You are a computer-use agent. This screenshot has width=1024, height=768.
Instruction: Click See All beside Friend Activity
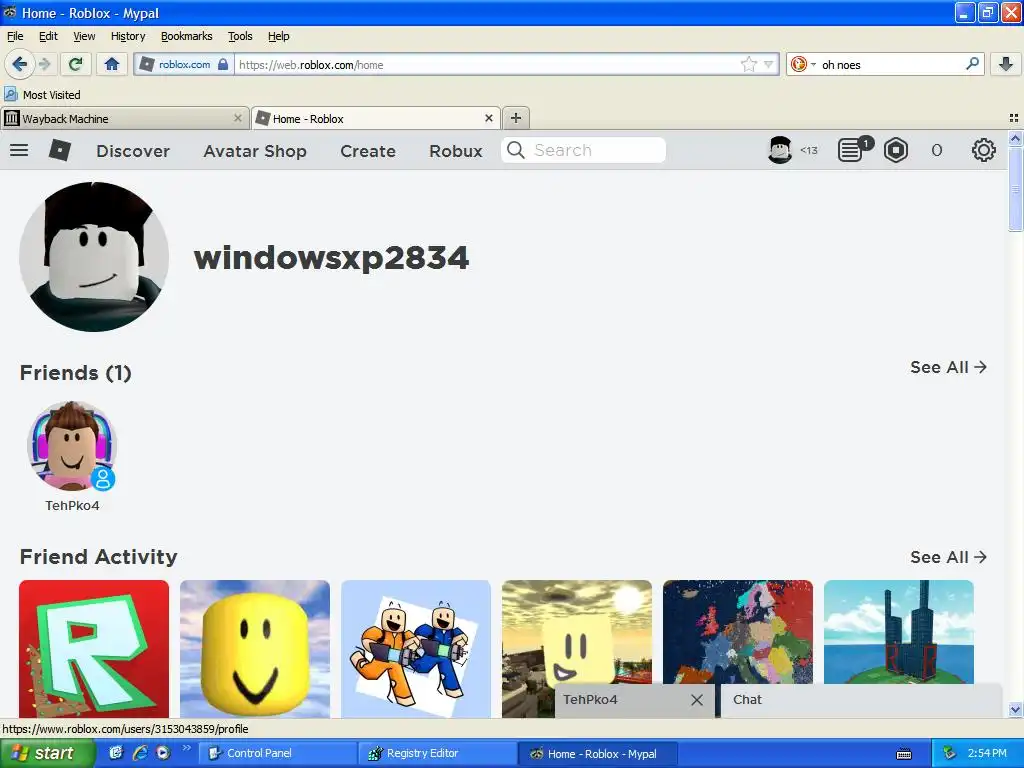(948, 557)
